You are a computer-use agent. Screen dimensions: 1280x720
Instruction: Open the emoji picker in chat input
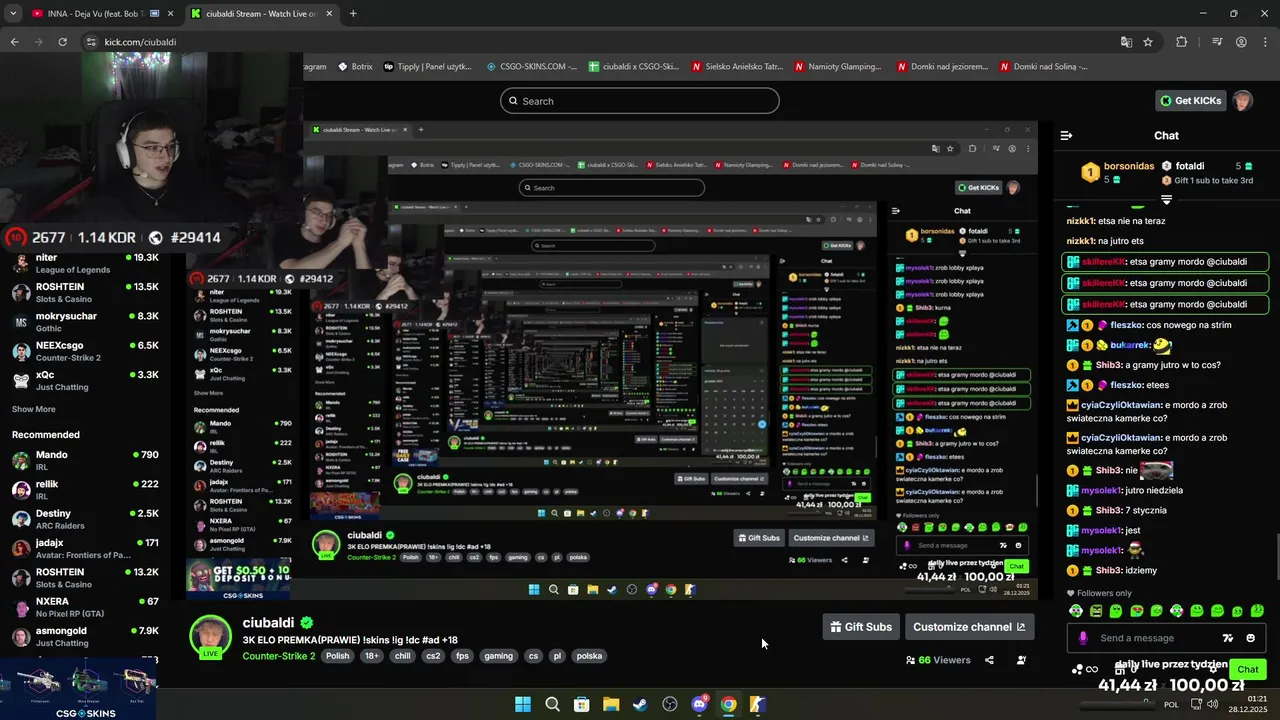pyautogui.click(x=1250, y=638)
